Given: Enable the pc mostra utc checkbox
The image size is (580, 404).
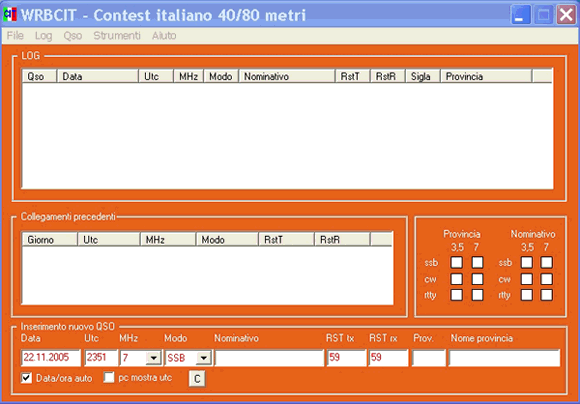Looking at the screenshot, I should (x=109, y=377).
